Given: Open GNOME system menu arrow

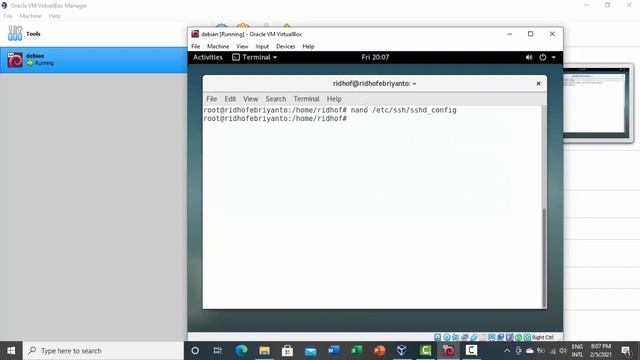Looking at the screenshot, I should 554,57.
